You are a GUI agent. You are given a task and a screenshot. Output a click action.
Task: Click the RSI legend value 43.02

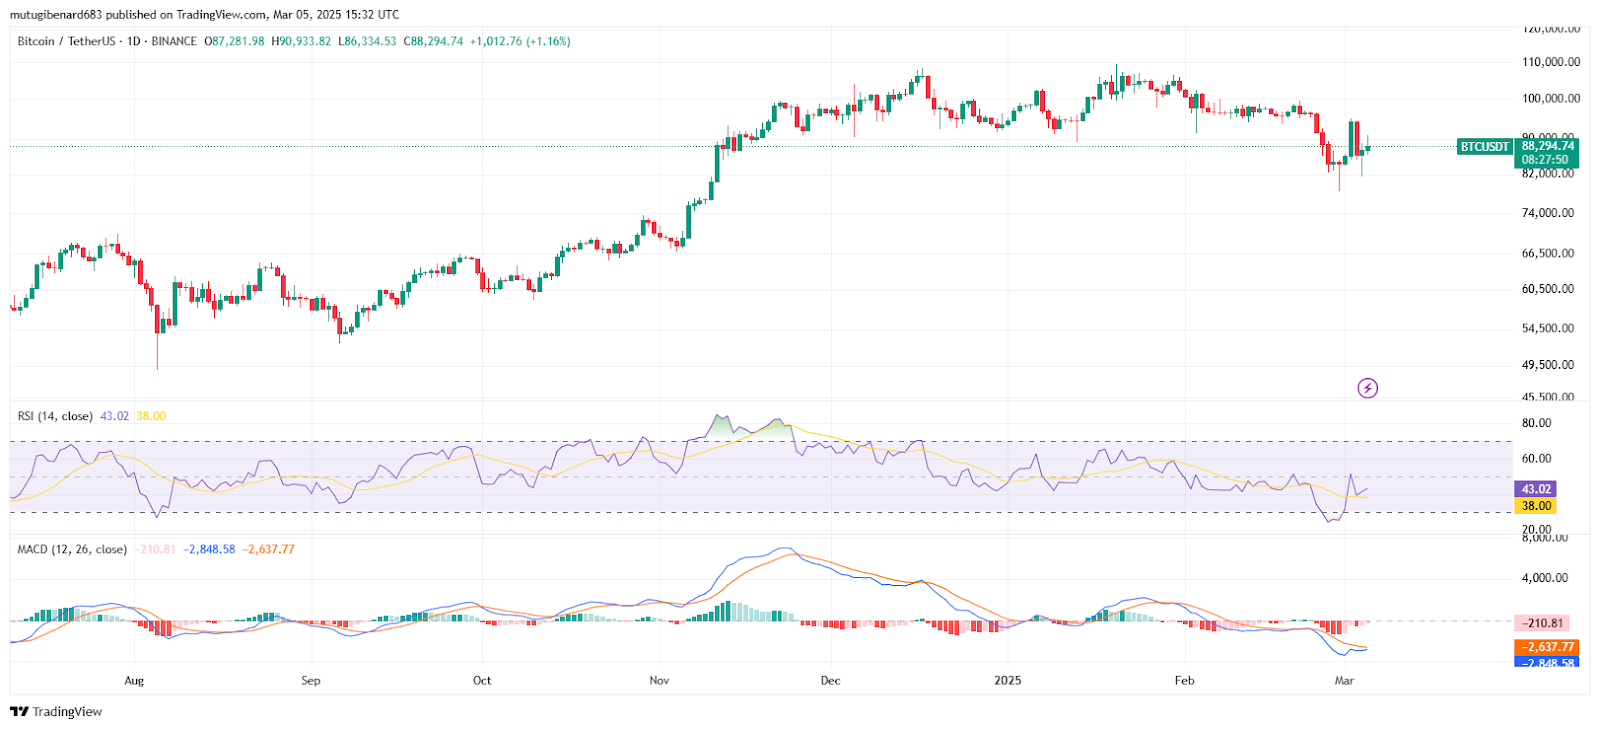pyautogui.click(x=115, y=417)
